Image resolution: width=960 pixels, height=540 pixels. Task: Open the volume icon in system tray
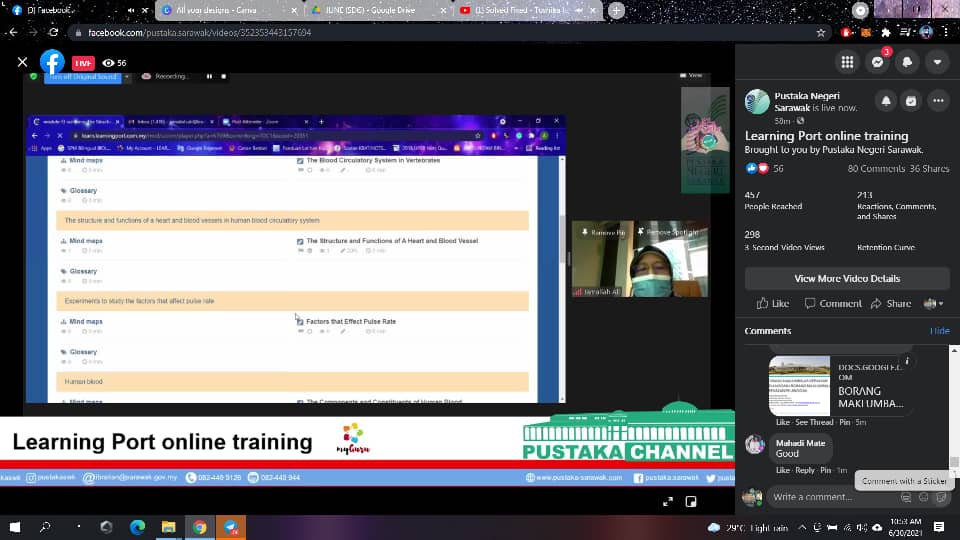[862, 527]
